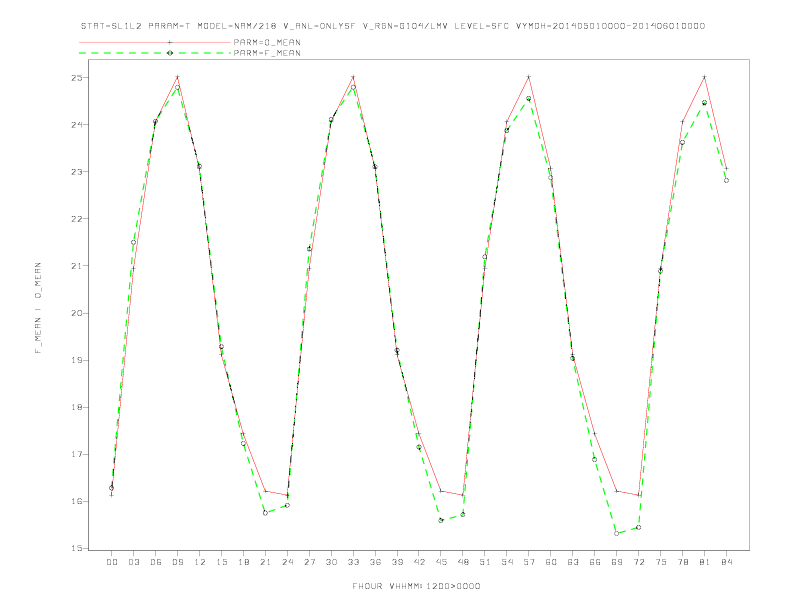The width and height of the screenshot is (792, 612).
Task: Click x-axis tick label 48
Action: (x=463, y=562)
